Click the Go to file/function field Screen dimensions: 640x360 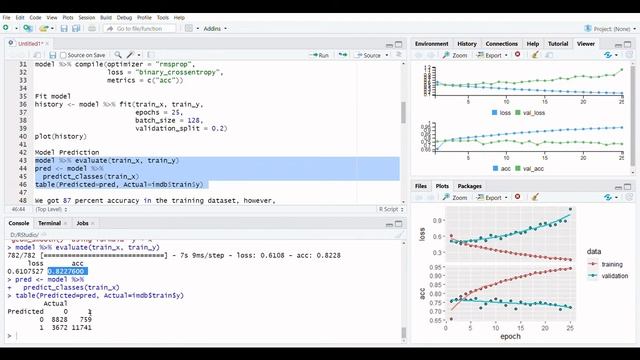coord(140,29)
